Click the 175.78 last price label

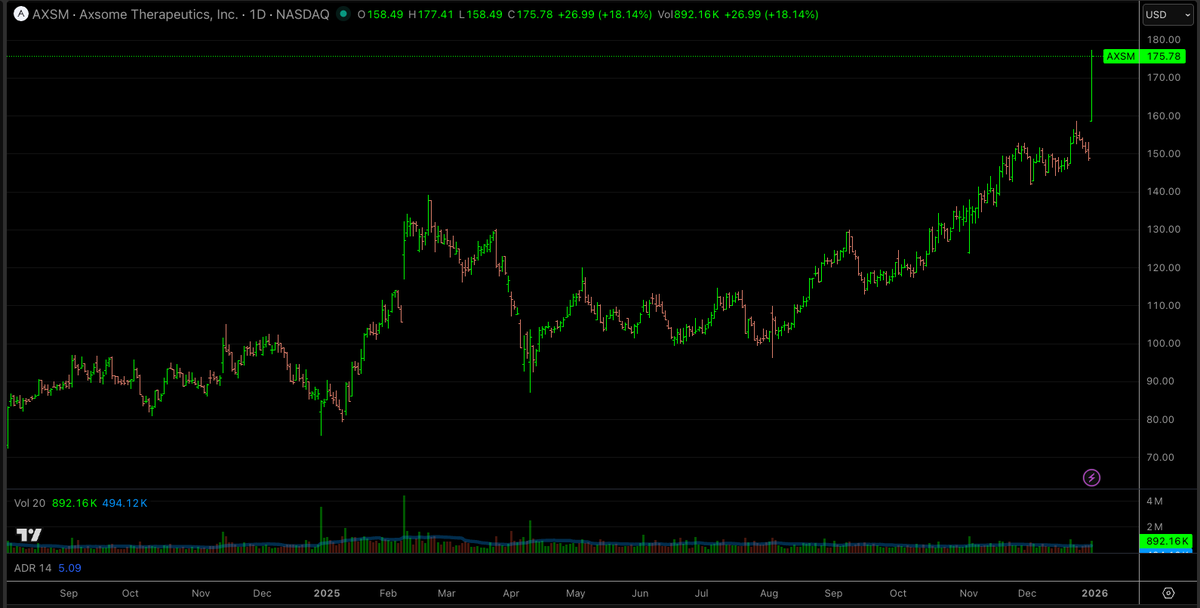click(1164, 56)
